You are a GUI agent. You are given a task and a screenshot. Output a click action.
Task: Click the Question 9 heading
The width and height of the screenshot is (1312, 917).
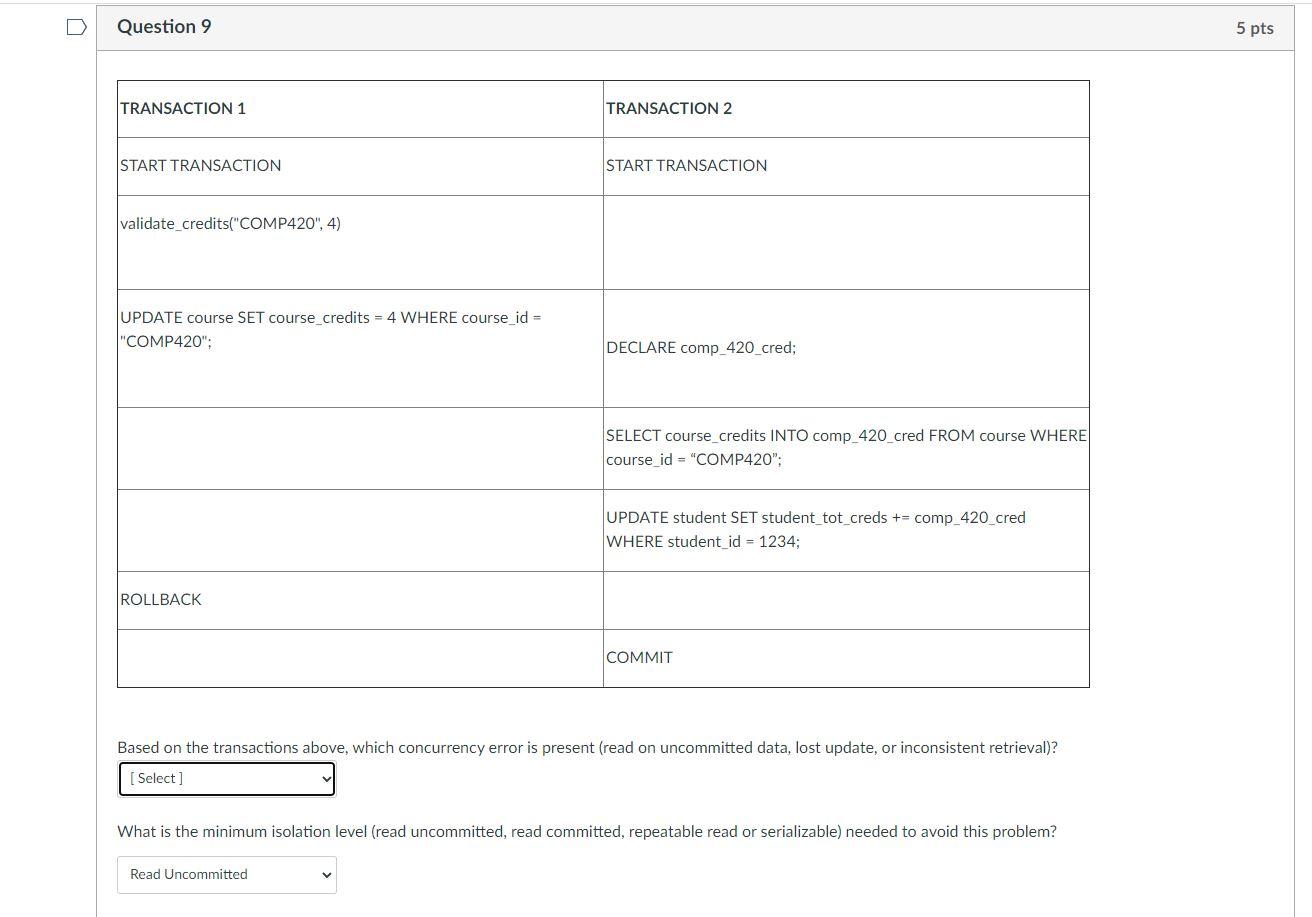[x=164, y=27]
